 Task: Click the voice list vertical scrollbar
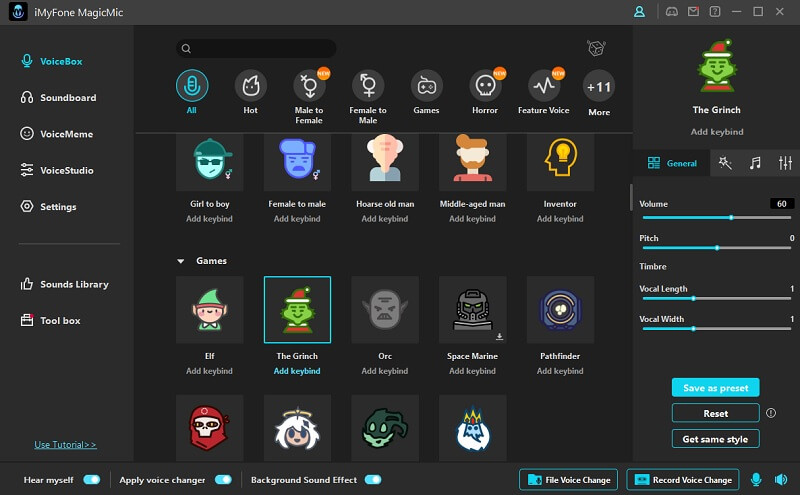click(x=631, y=197)
